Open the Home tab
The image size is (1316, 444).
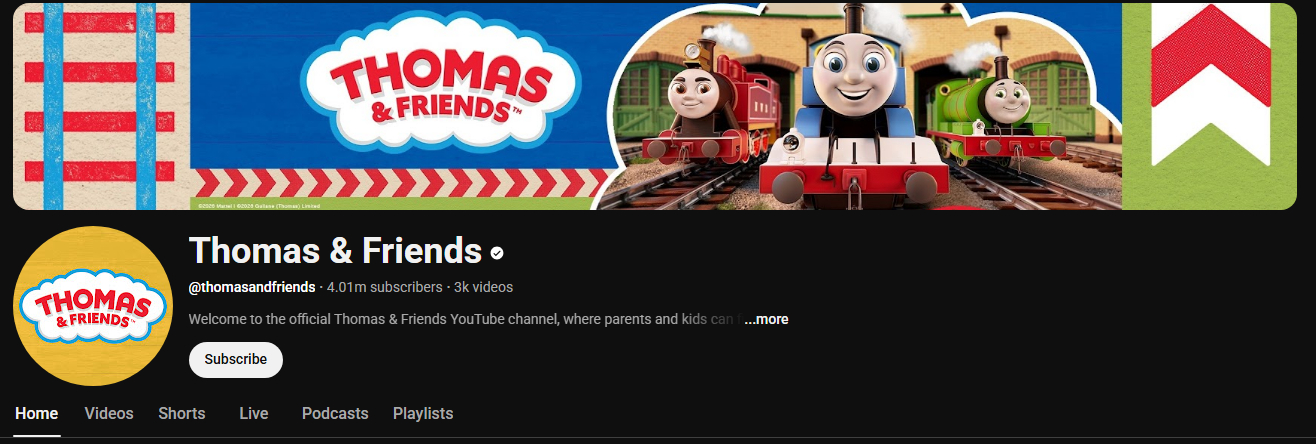click(x=37, y=413)
